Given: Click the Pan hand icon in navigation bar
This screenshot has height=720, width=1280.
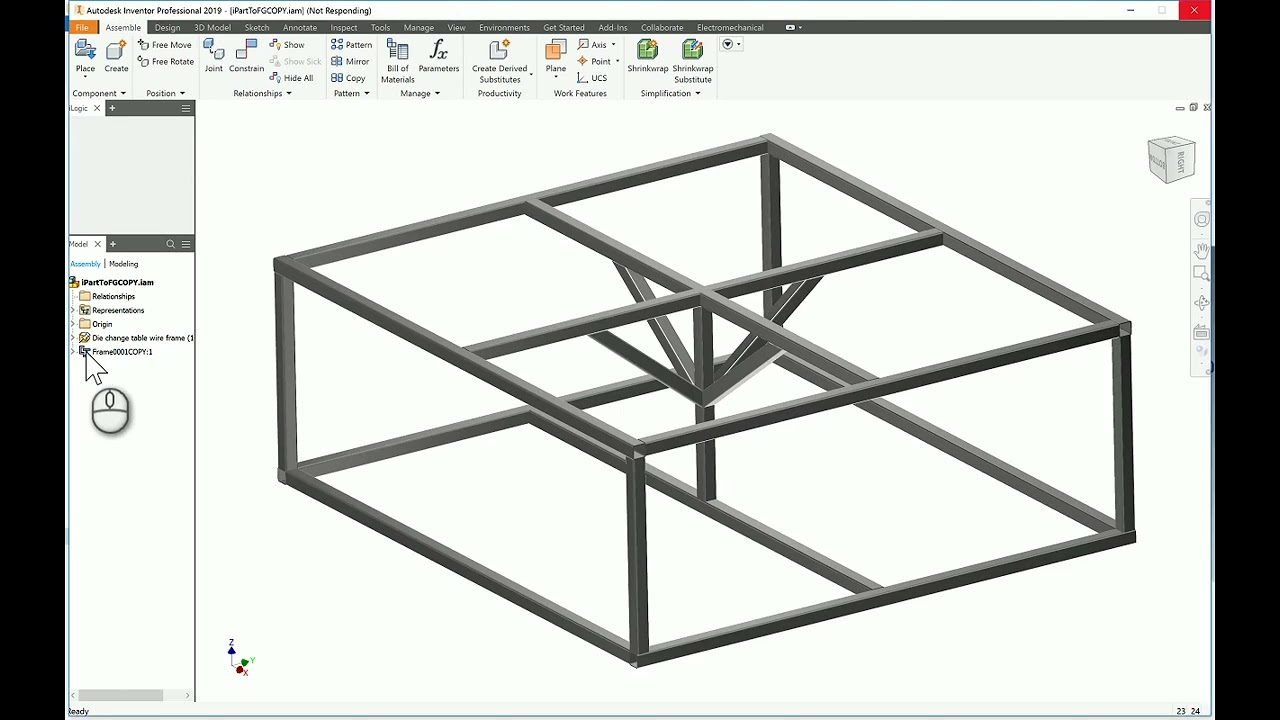Looking at the screenshot, I should pyautogui.click(x=1201, y=249).
